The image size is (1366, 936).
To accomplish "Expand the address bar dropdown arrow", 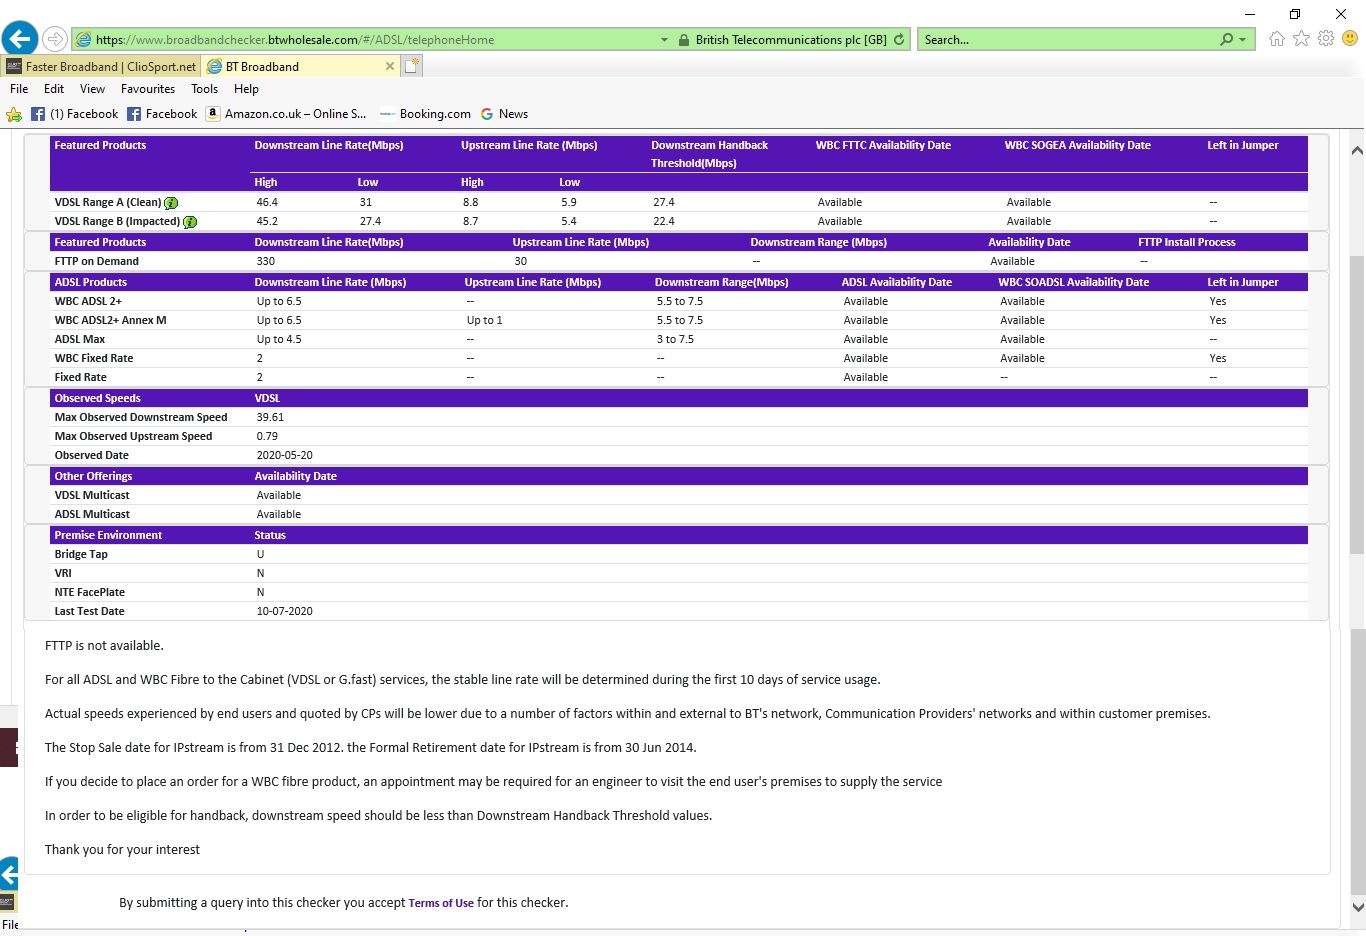I will click(x=664, y=40).
